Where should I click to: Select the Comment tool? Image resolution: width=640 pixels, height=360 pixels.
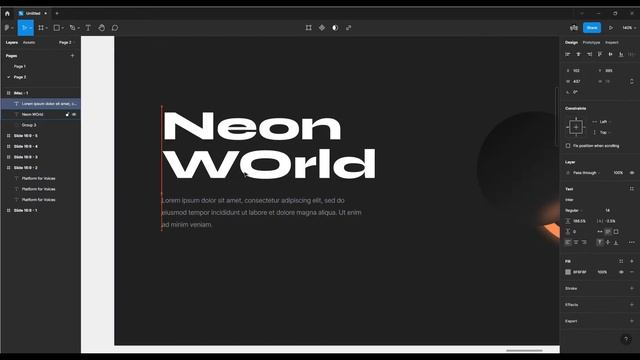(115, 28)
